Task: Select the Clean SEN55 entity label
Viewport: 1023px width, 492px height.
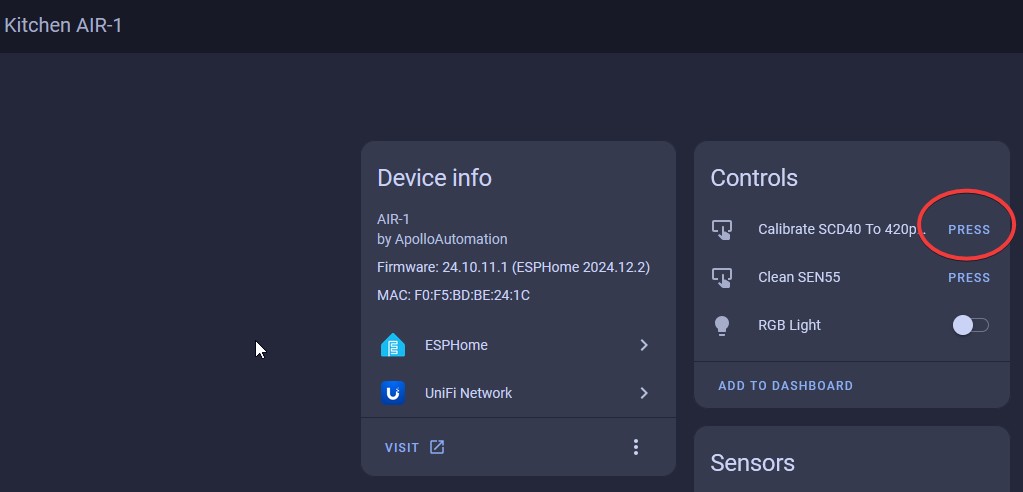Action: pos(799,277)
